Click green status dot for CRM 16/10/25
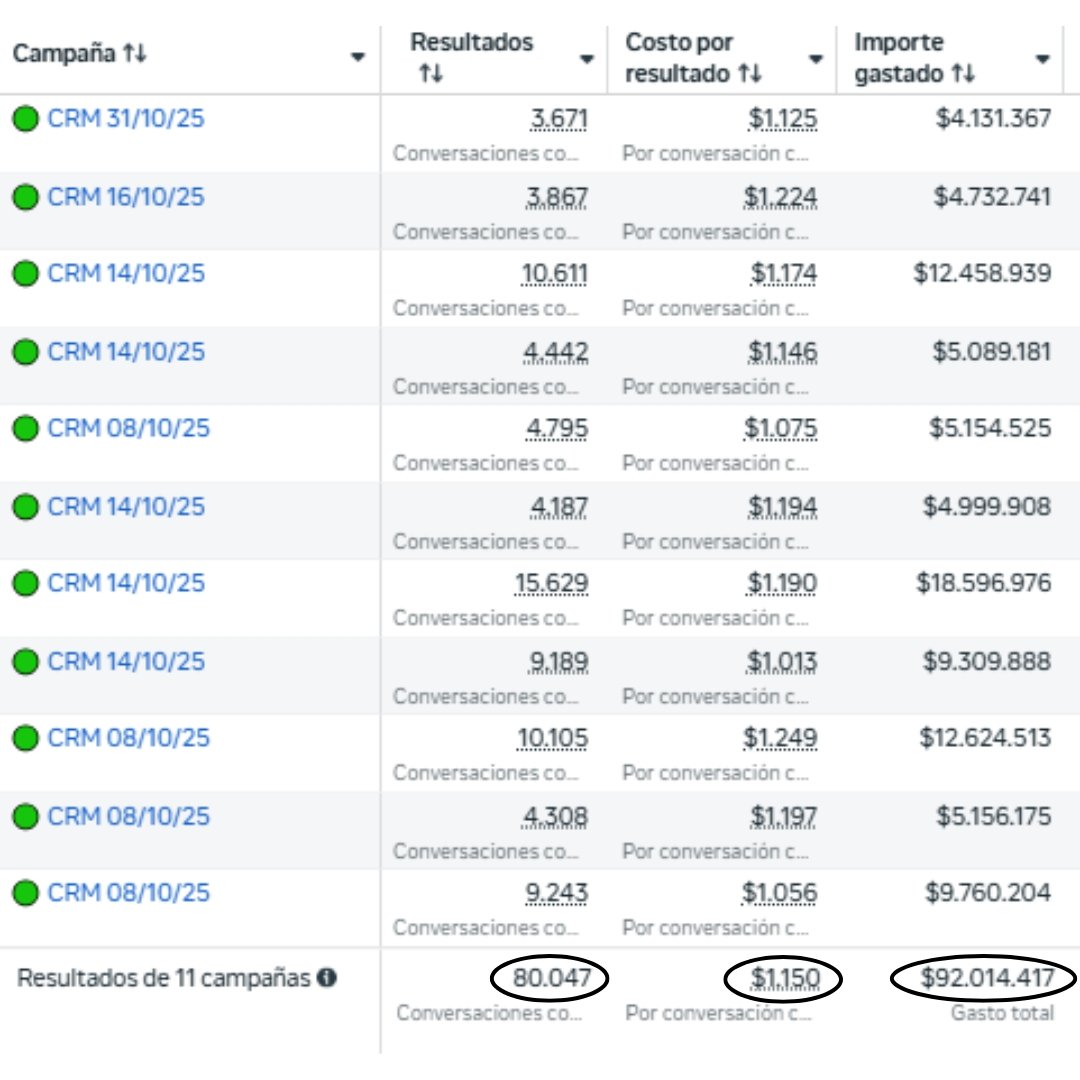The height and width of the screenshot is (1080, 1080). [x=25, y=197]
